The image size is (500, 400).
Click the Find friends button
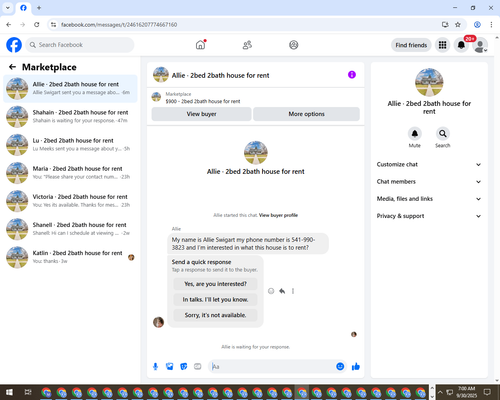[x=411, y=45]
